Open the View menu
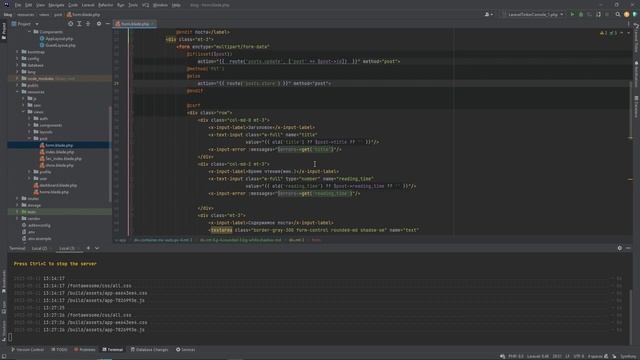The width and height of the screenshot is (640, 360). click(40, 5)
